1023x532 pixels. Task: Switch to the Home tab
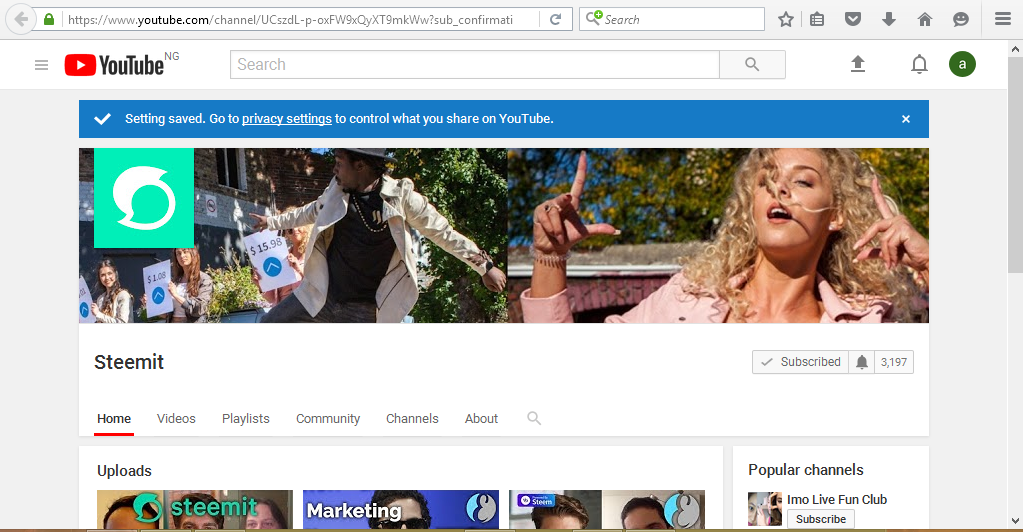click(114, 418)
